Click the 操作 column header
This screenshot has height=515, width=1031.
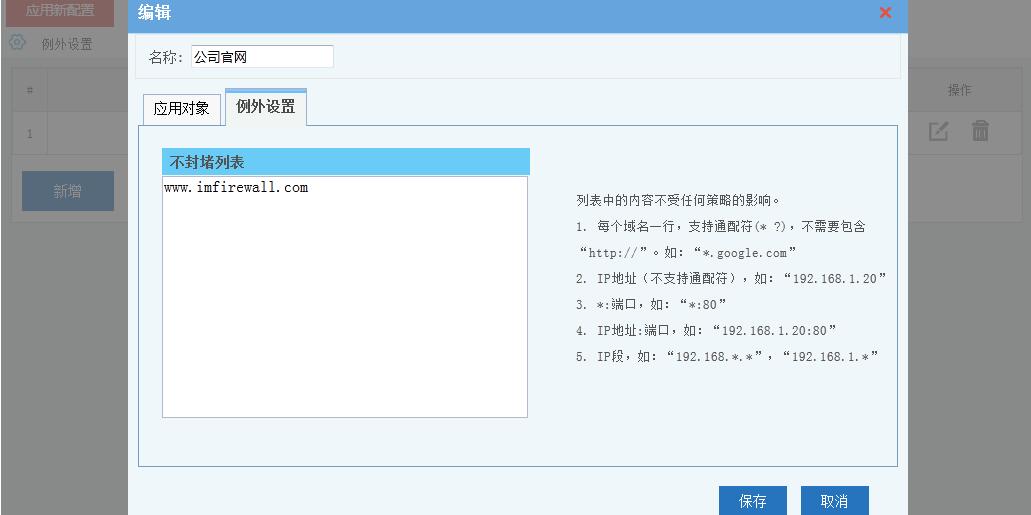tap(959, 90)
